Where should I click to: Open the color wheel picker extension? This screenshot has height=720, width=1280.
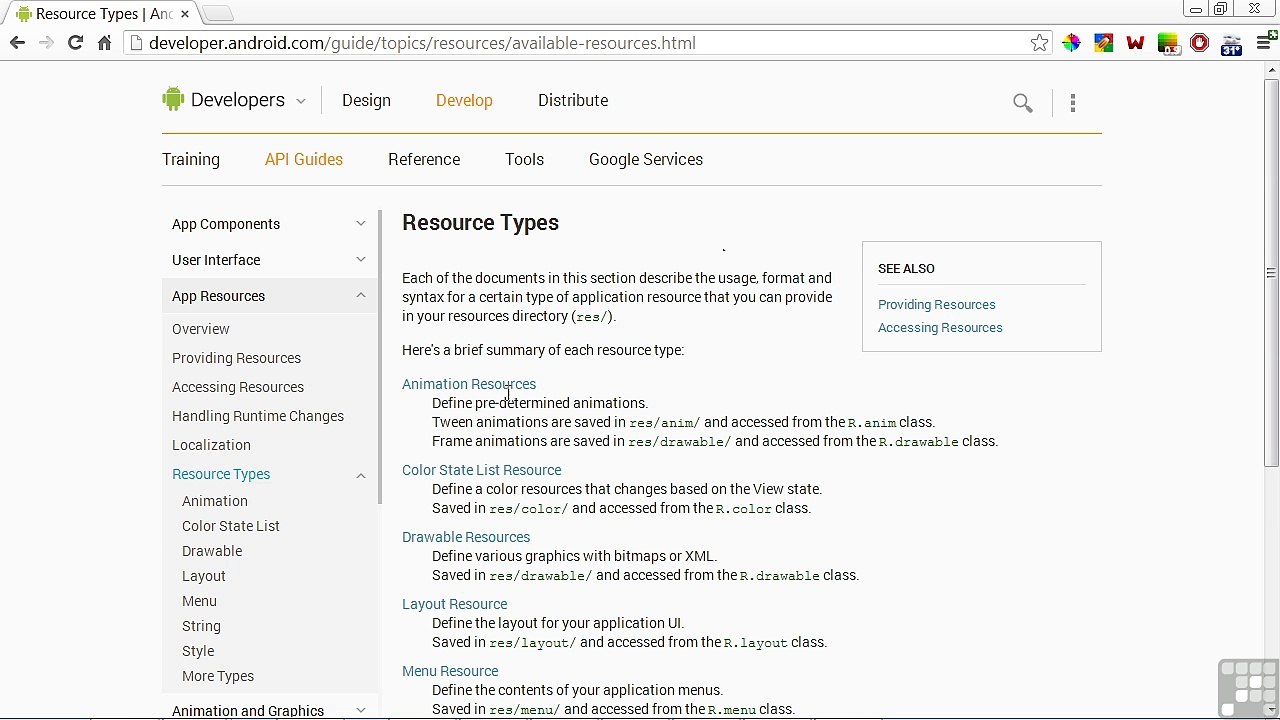pyautogui.click(x=1071, y=43)
